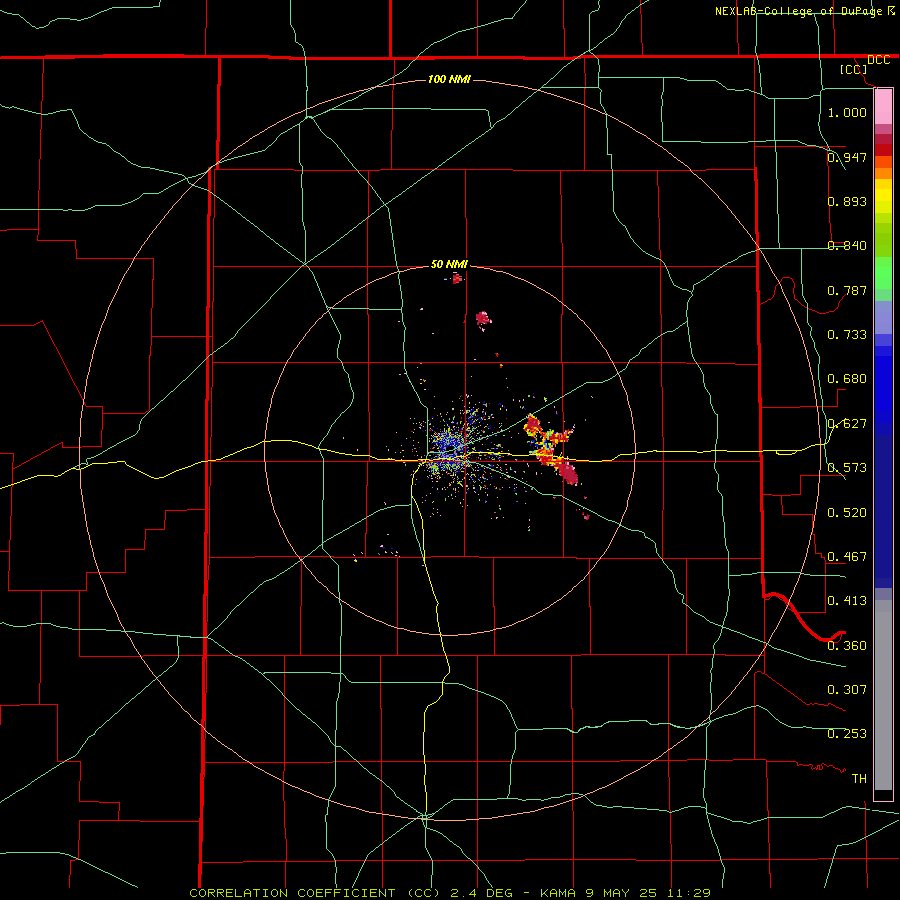Click the 0.680 legend value

coord(847,379)
